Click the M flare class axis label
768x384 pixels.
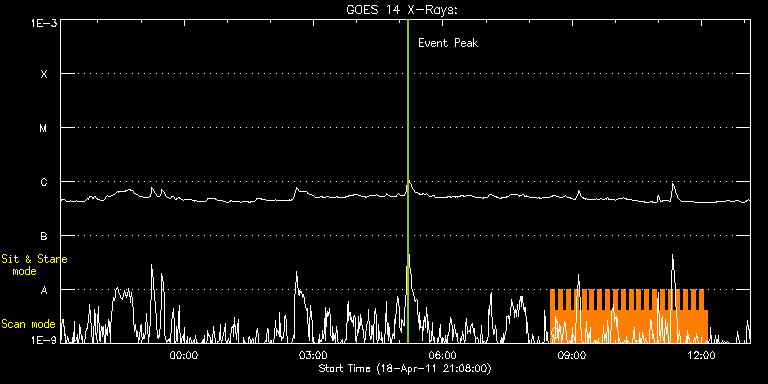(44, 128)
